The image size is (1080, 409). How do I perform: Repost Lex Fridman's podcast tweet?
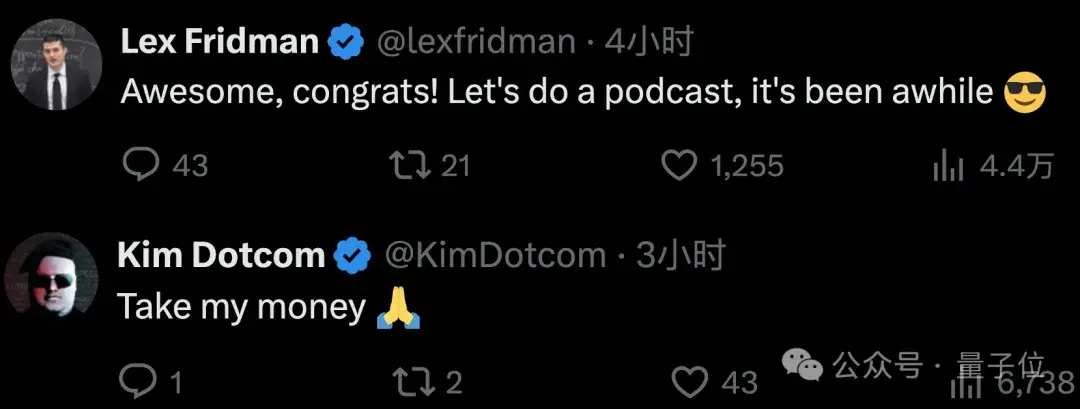click(x=408, y=165)
